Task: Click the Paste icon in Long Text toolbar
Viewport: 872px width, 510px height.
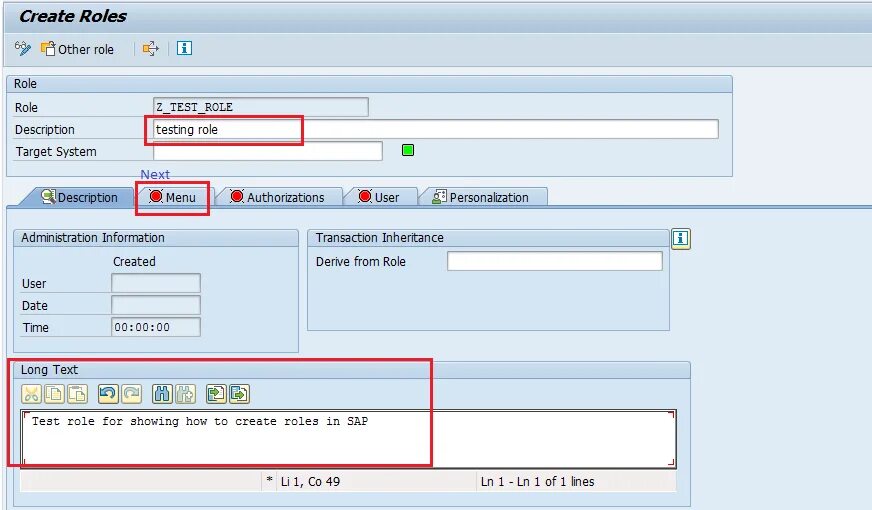Action: (x=77, y=394)
